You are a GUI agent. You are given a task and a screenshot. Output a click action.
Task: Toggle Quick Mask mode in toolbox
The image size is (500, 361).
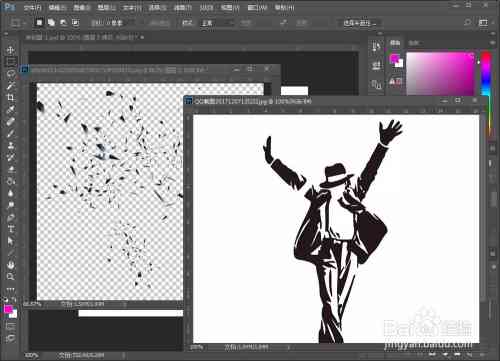pyautogui.click(x=11, y=325)
